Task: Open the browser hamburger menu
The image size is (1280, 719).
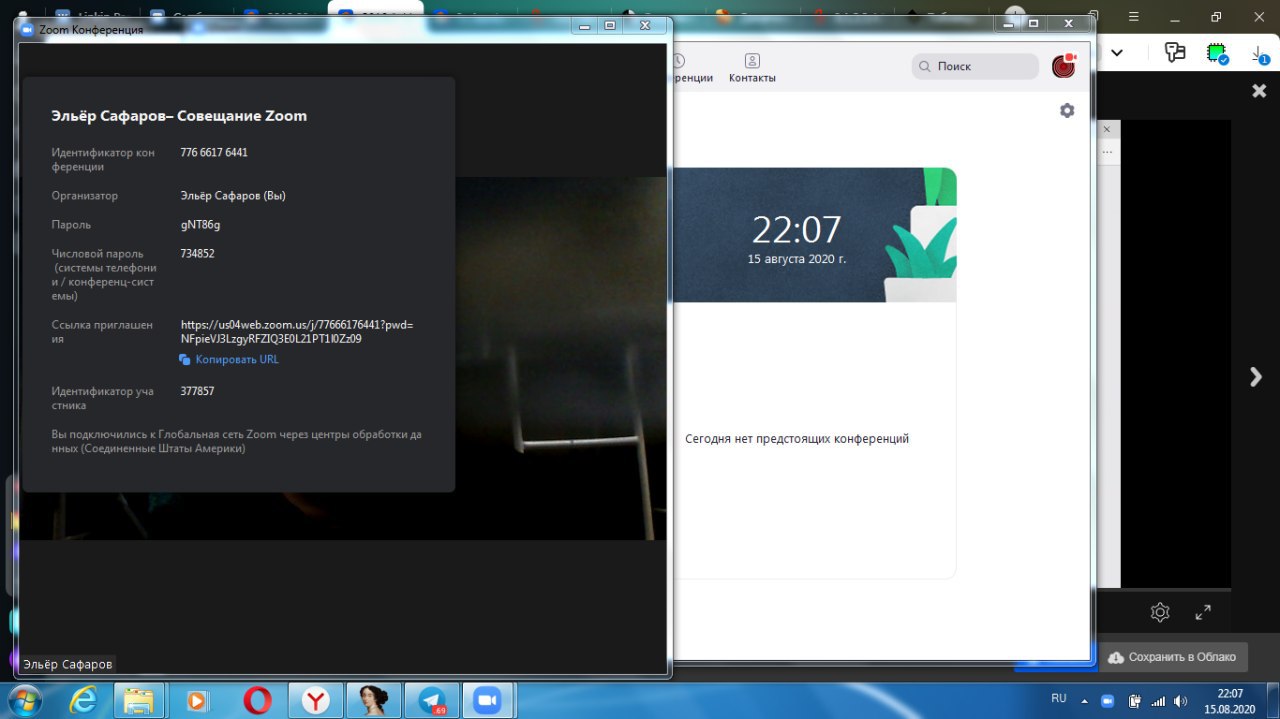Action: 1134,17
